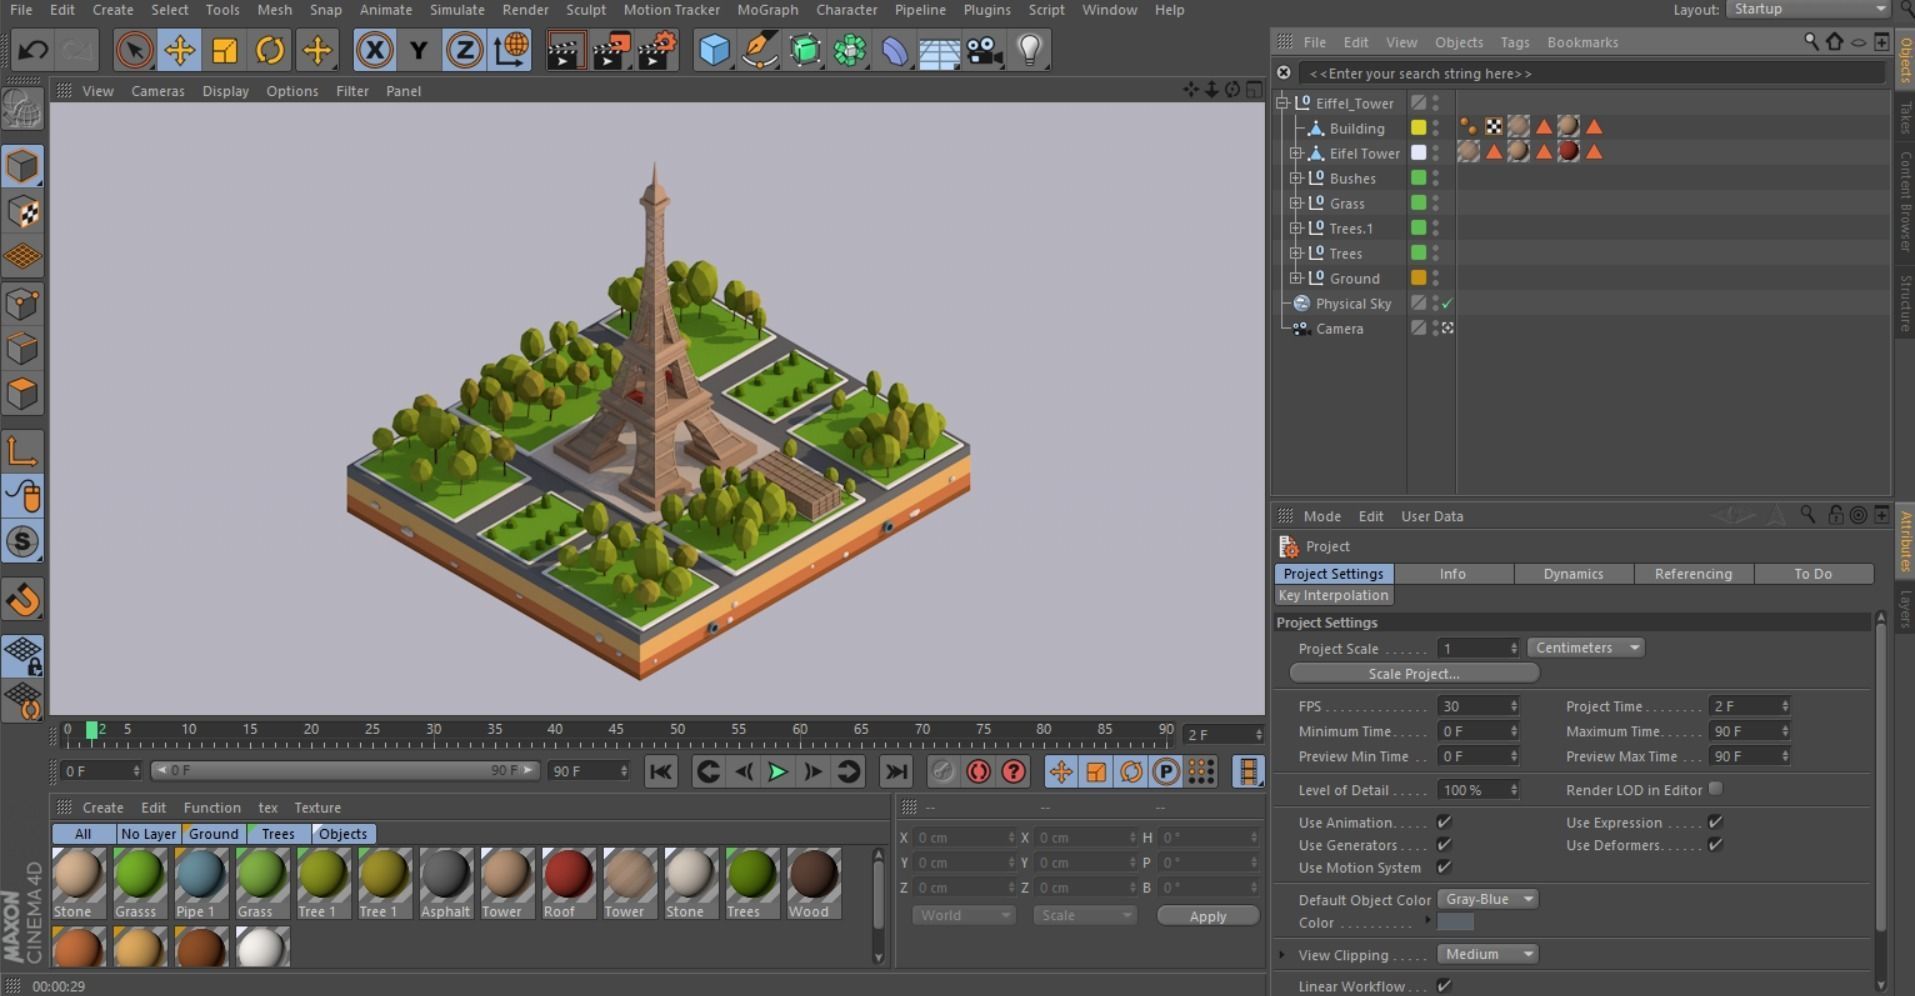Filter materials by Ground layer
1915x996 pixels.
[213, 833]
